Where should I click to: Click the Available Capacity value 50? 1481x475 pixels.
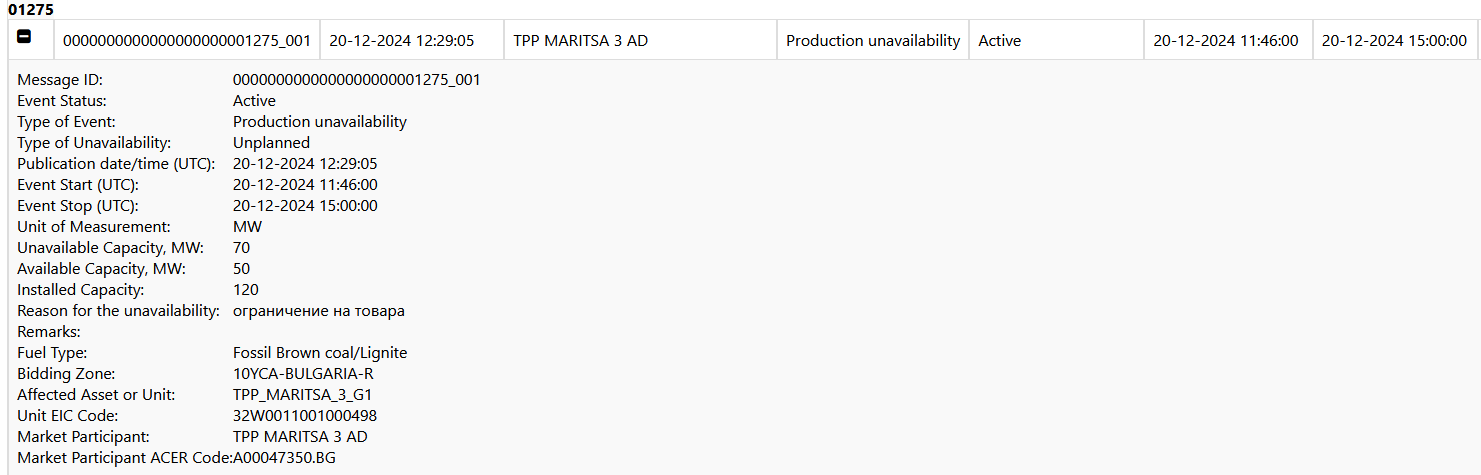241,269
